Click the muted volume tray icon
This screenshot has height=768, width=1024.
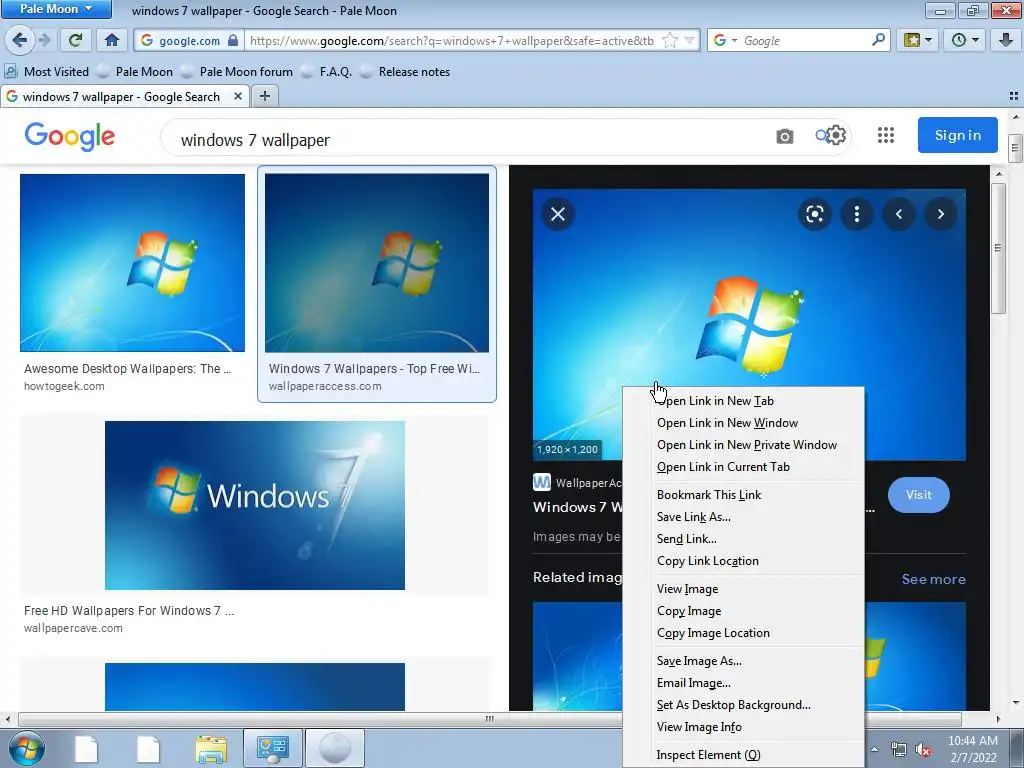coord(923,750)
